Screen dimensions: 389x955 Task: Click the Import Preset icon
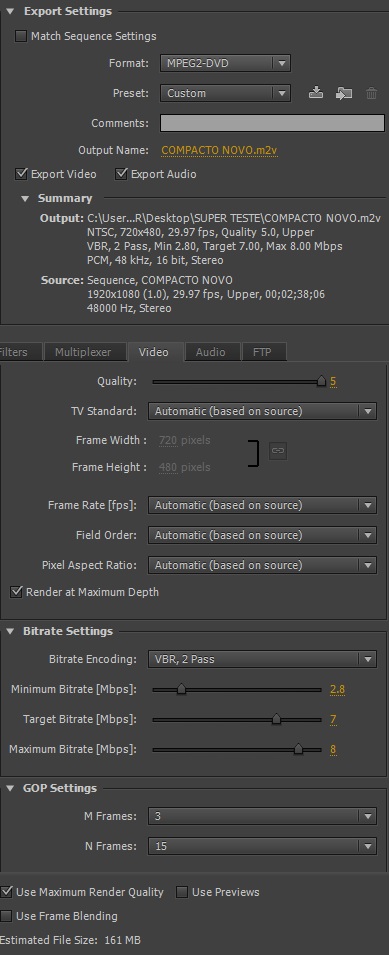click(344, 93)
